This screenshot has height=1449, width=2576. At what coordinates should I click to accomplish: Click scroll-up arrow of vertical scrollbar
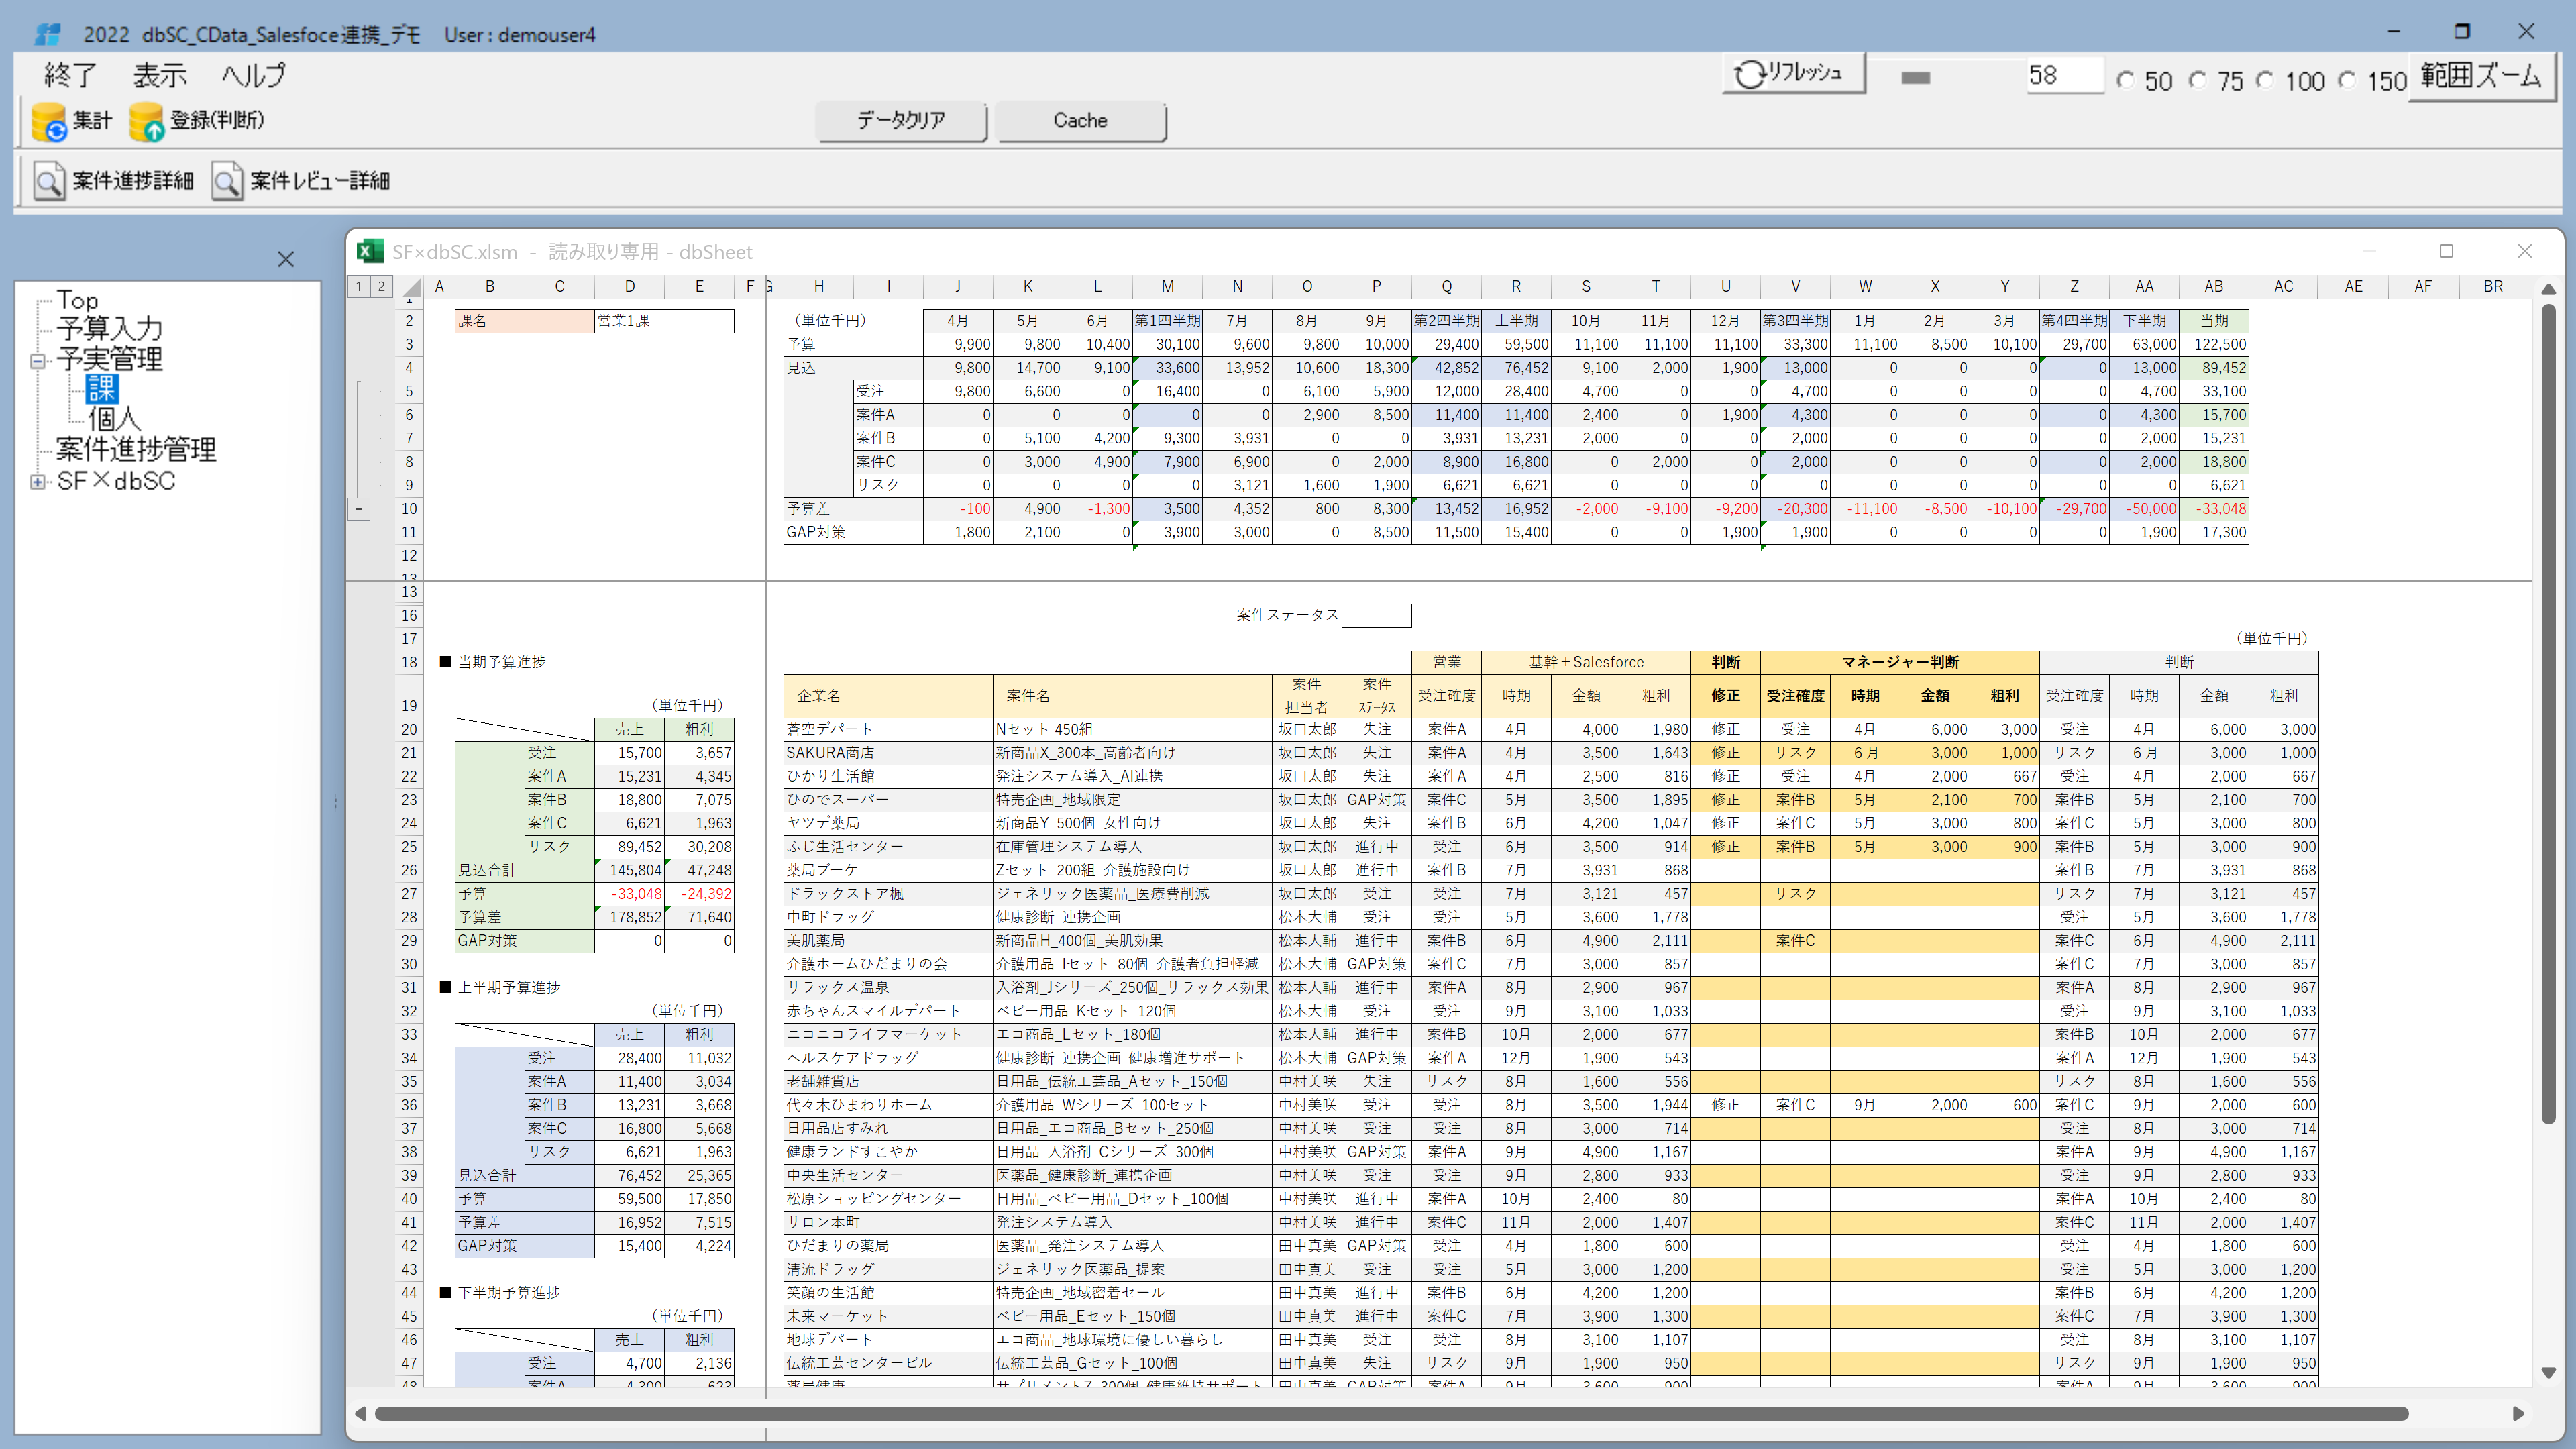point(2548,289)
